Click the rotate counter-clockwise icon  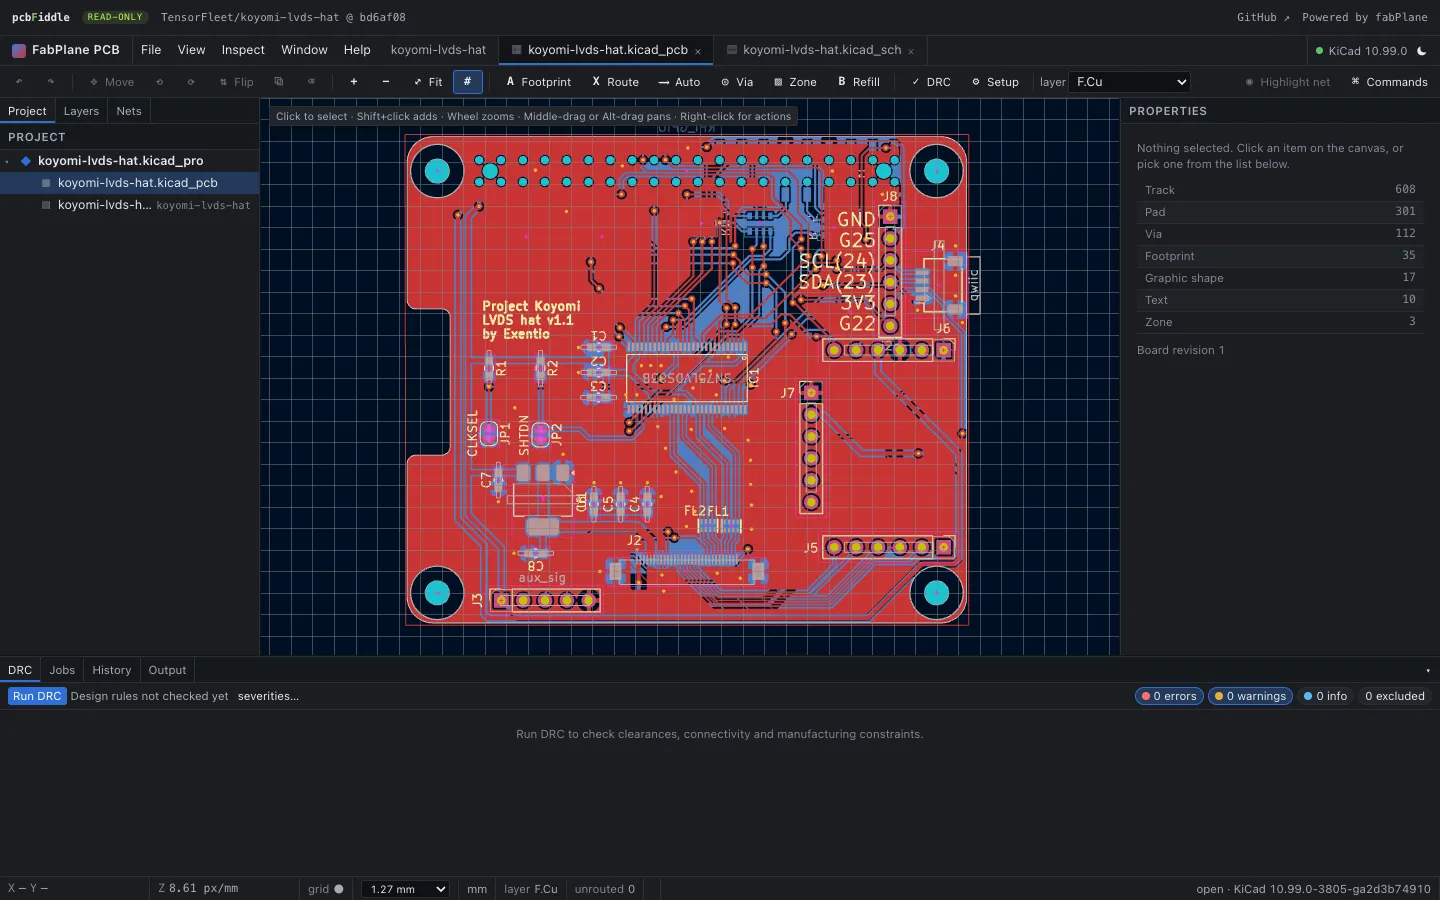[159, 82]
